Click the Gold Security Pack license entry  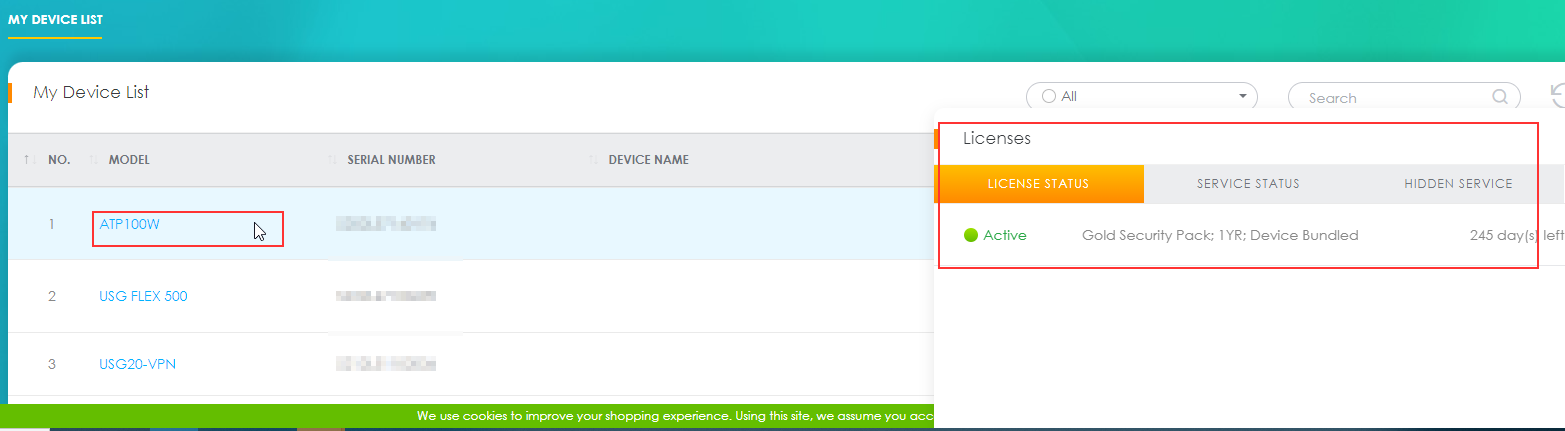click(x=1220, y=235)
